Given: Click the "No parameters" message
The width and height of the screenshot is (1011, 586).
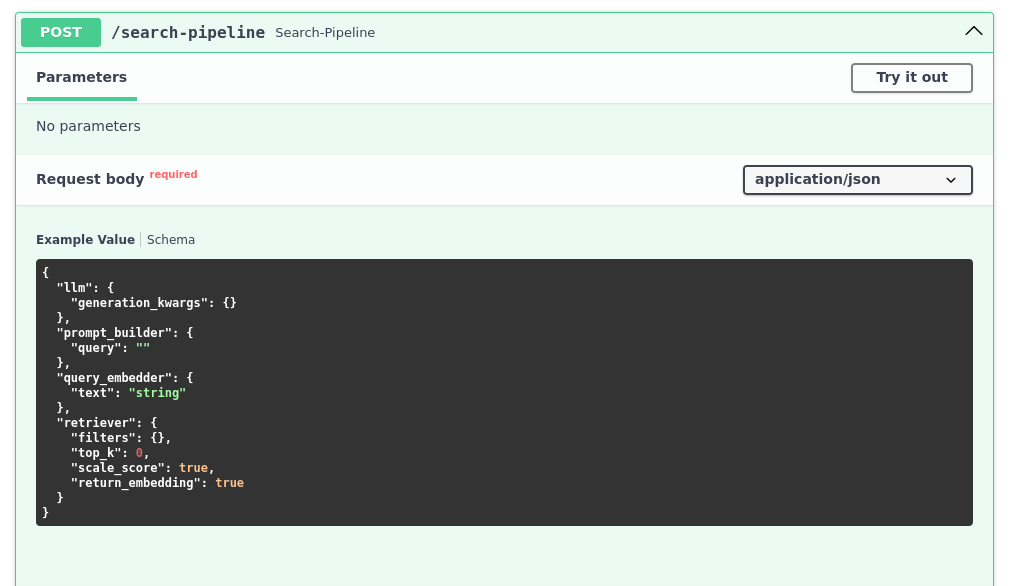Looking at the screenshot, I should (88, 126).
